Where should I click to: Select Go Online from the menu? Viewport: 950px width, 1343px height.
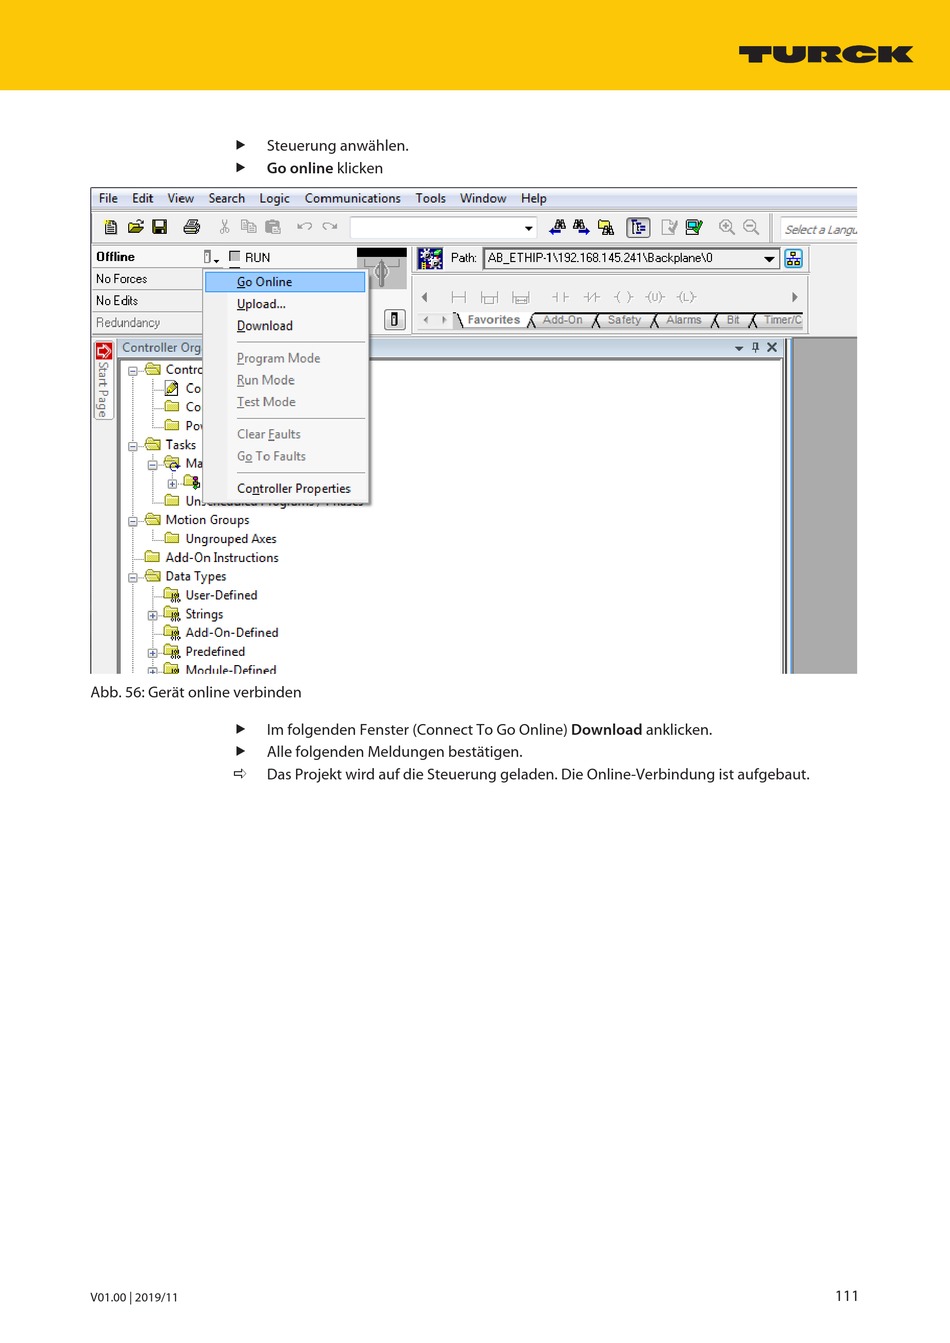click(285, 282)
